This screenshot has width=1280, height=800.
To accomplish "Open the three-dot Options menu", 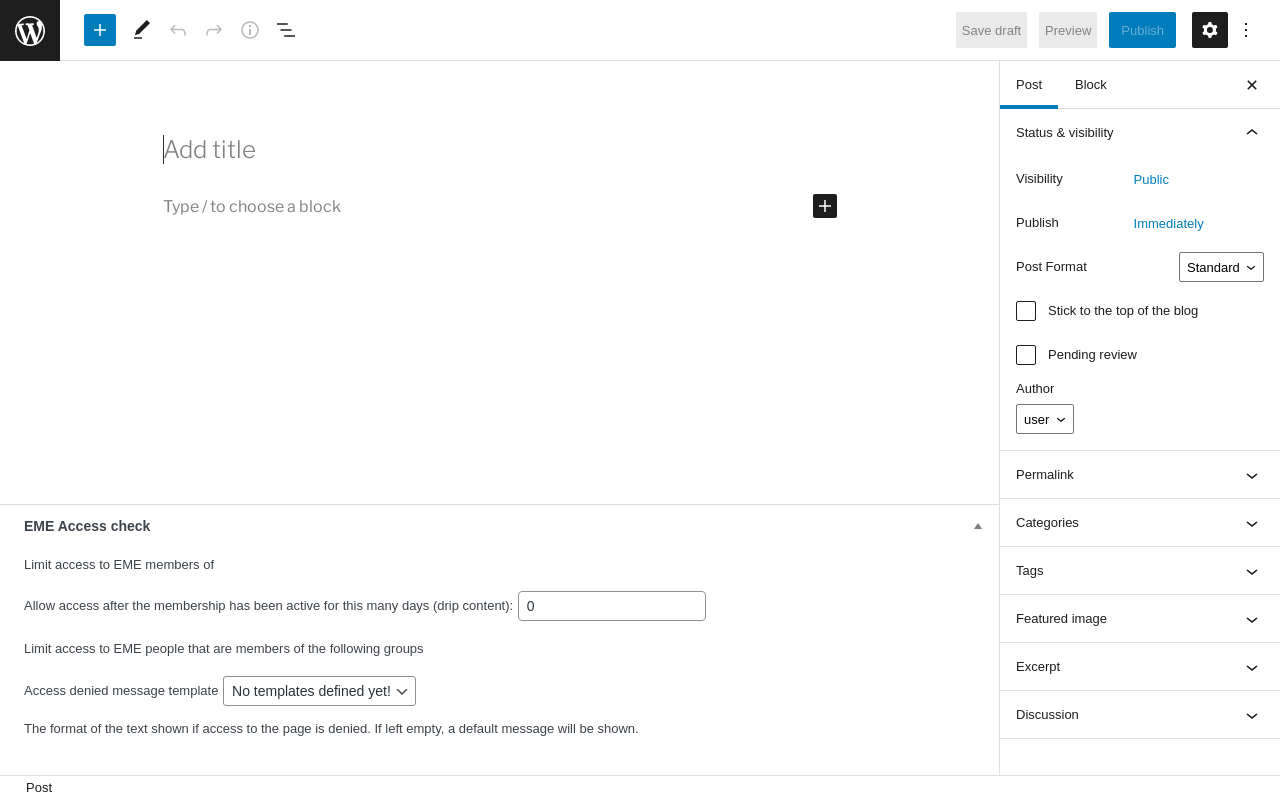I will (1246, 30).
